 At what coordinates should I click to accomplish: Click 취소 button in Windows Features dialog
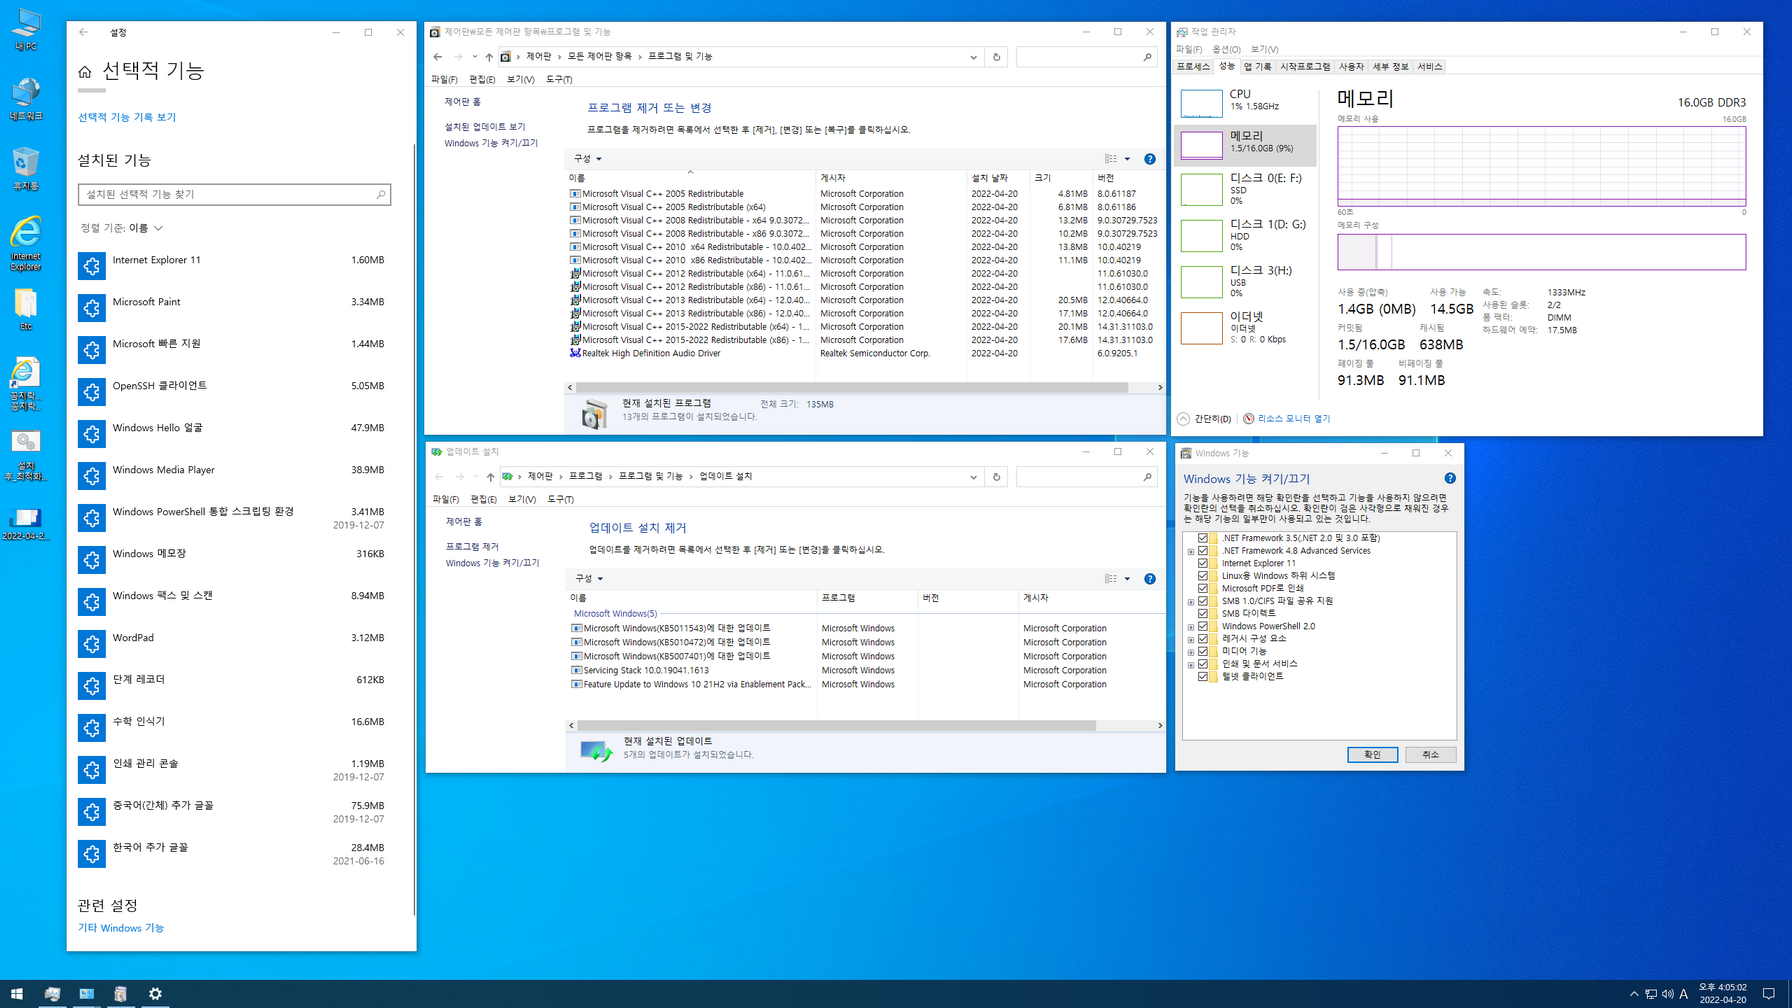click(x=1430, y=755)
